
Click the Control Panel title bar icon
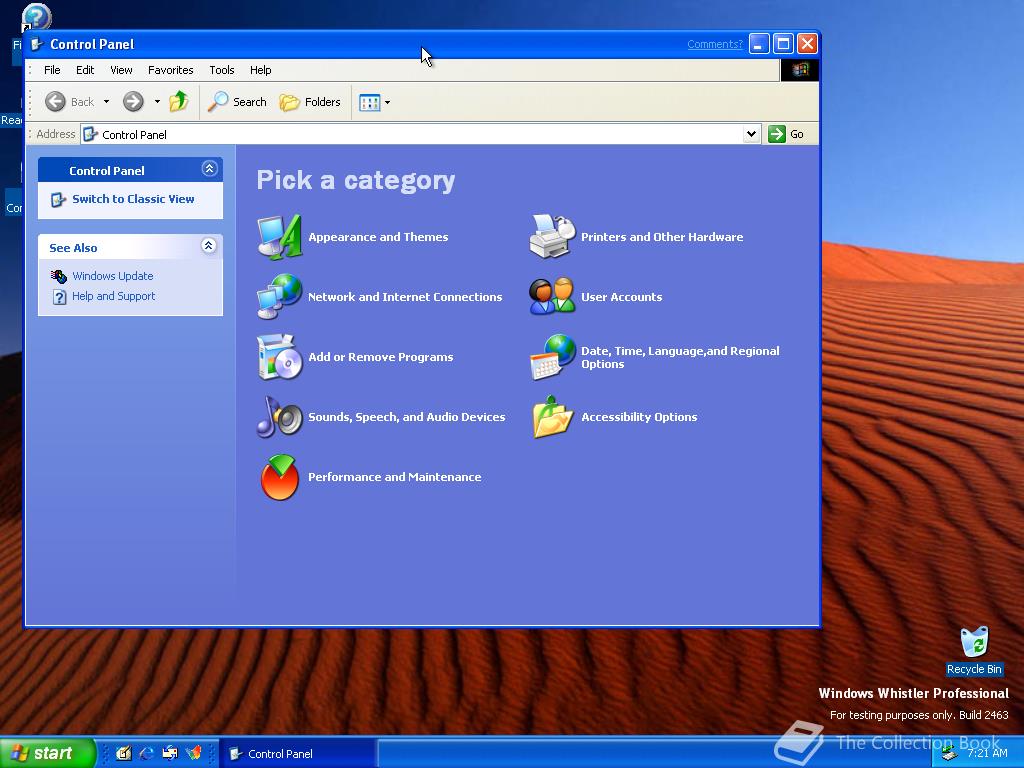click(37, 44)
